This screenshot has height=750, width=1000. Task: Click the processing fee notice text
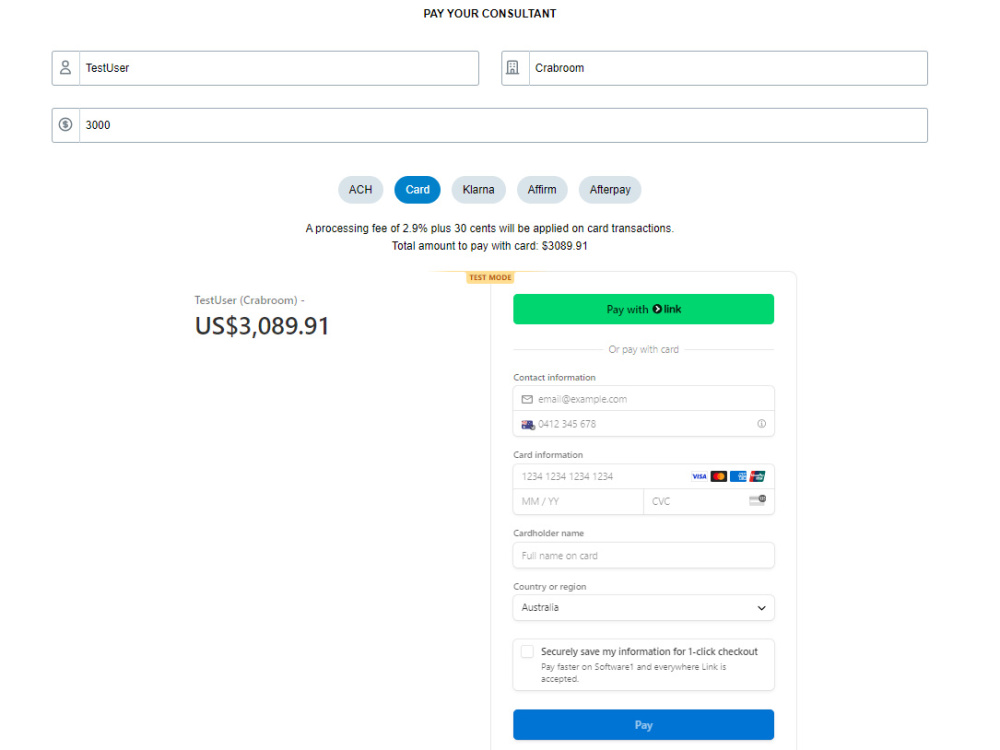coord(490,228)
